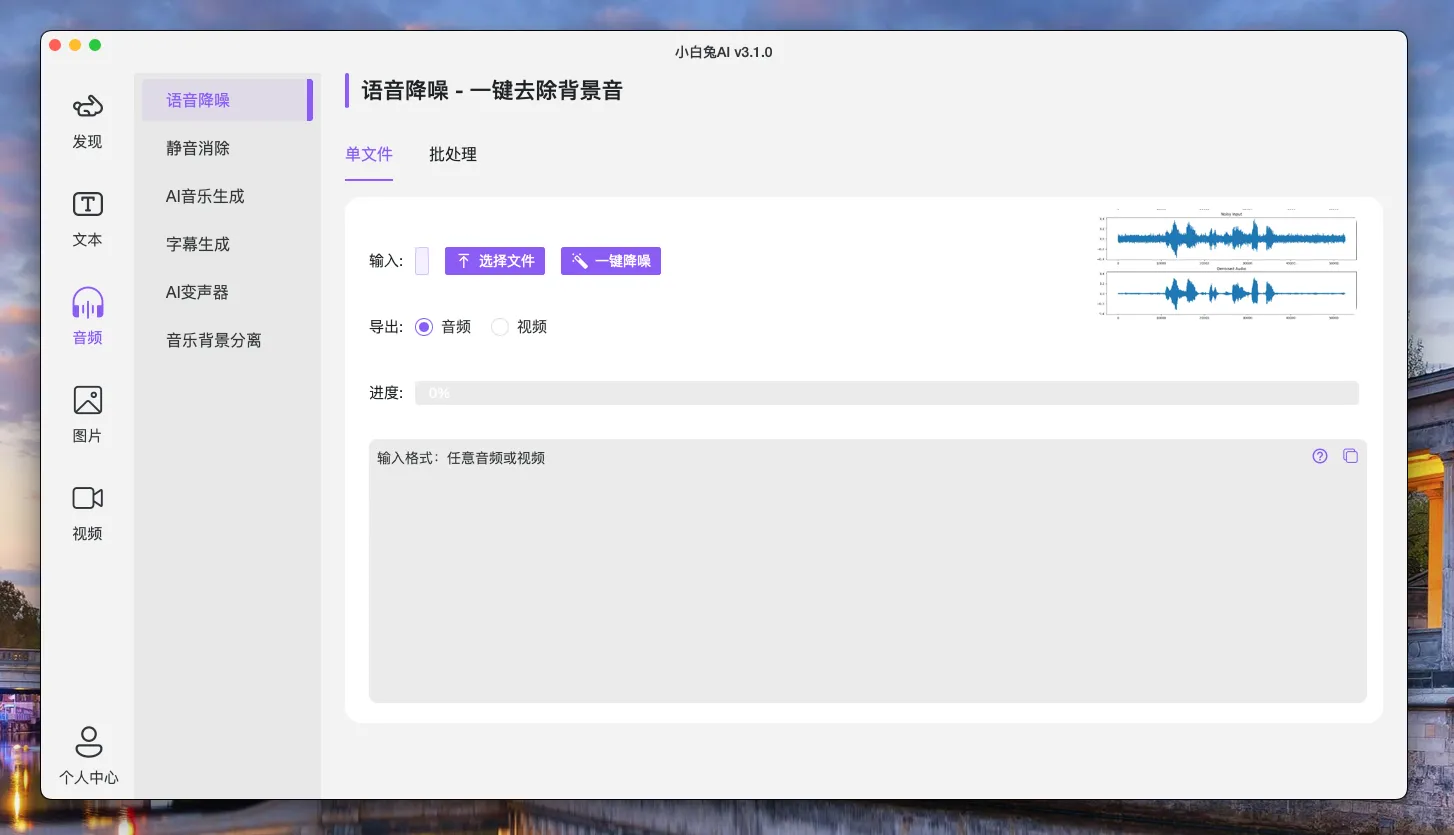Switch to the 单文件 tab
Image resolution: width=1454 pixels, height=835 pixels.
369,155
